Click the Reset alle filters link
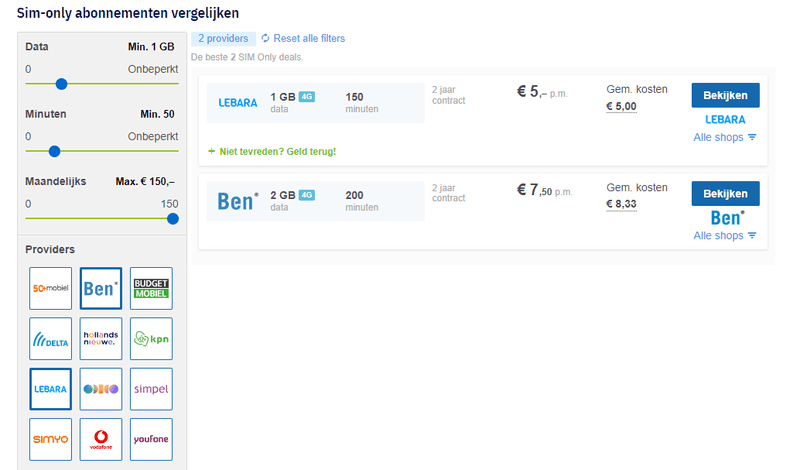 point(309,38)
